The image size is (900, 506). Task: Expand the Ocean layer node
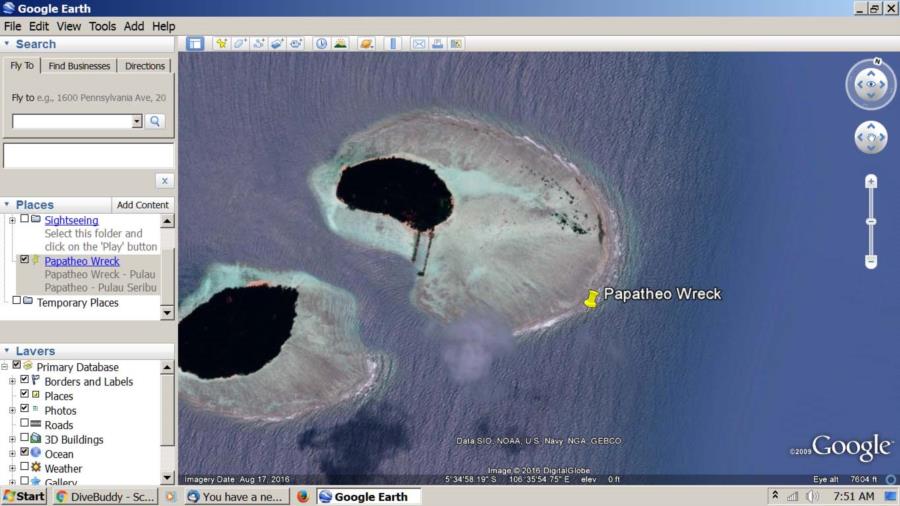pos(12,453)
